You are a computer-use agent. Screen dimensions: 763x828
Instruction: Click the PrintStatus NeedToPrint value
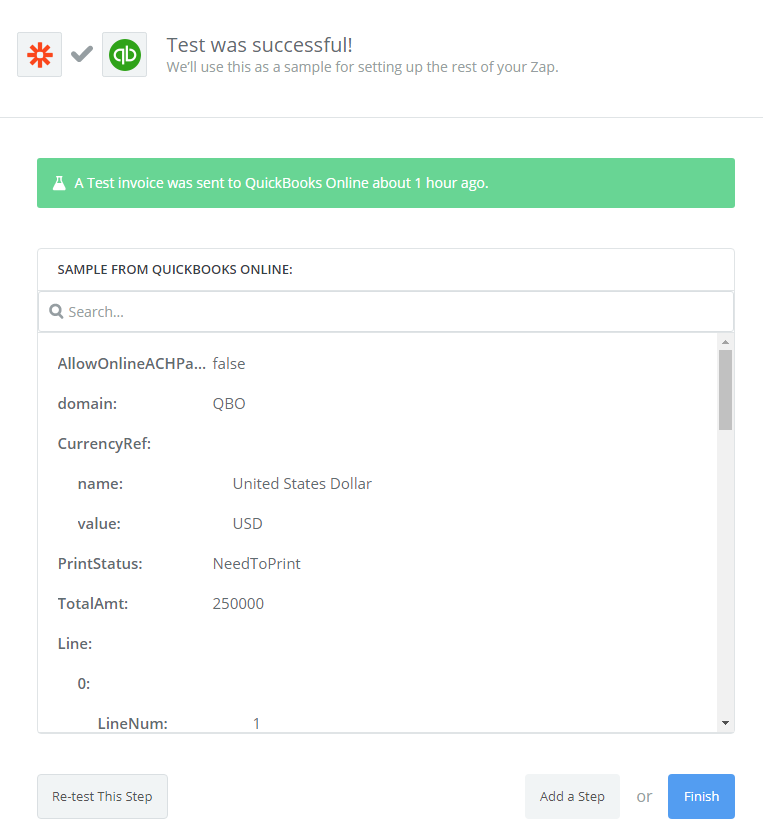[256, 564]
